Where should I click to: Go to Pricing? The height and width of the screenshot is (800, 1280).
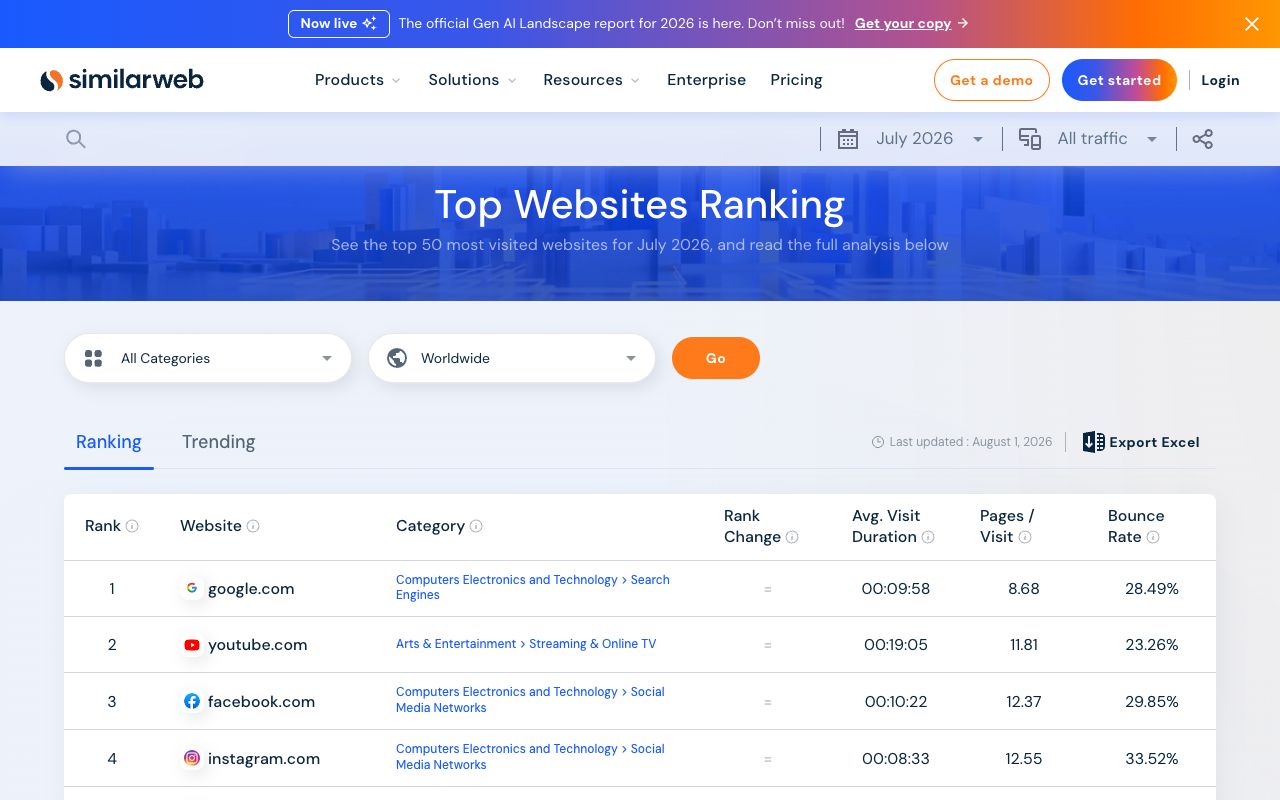tap(796, 80)
